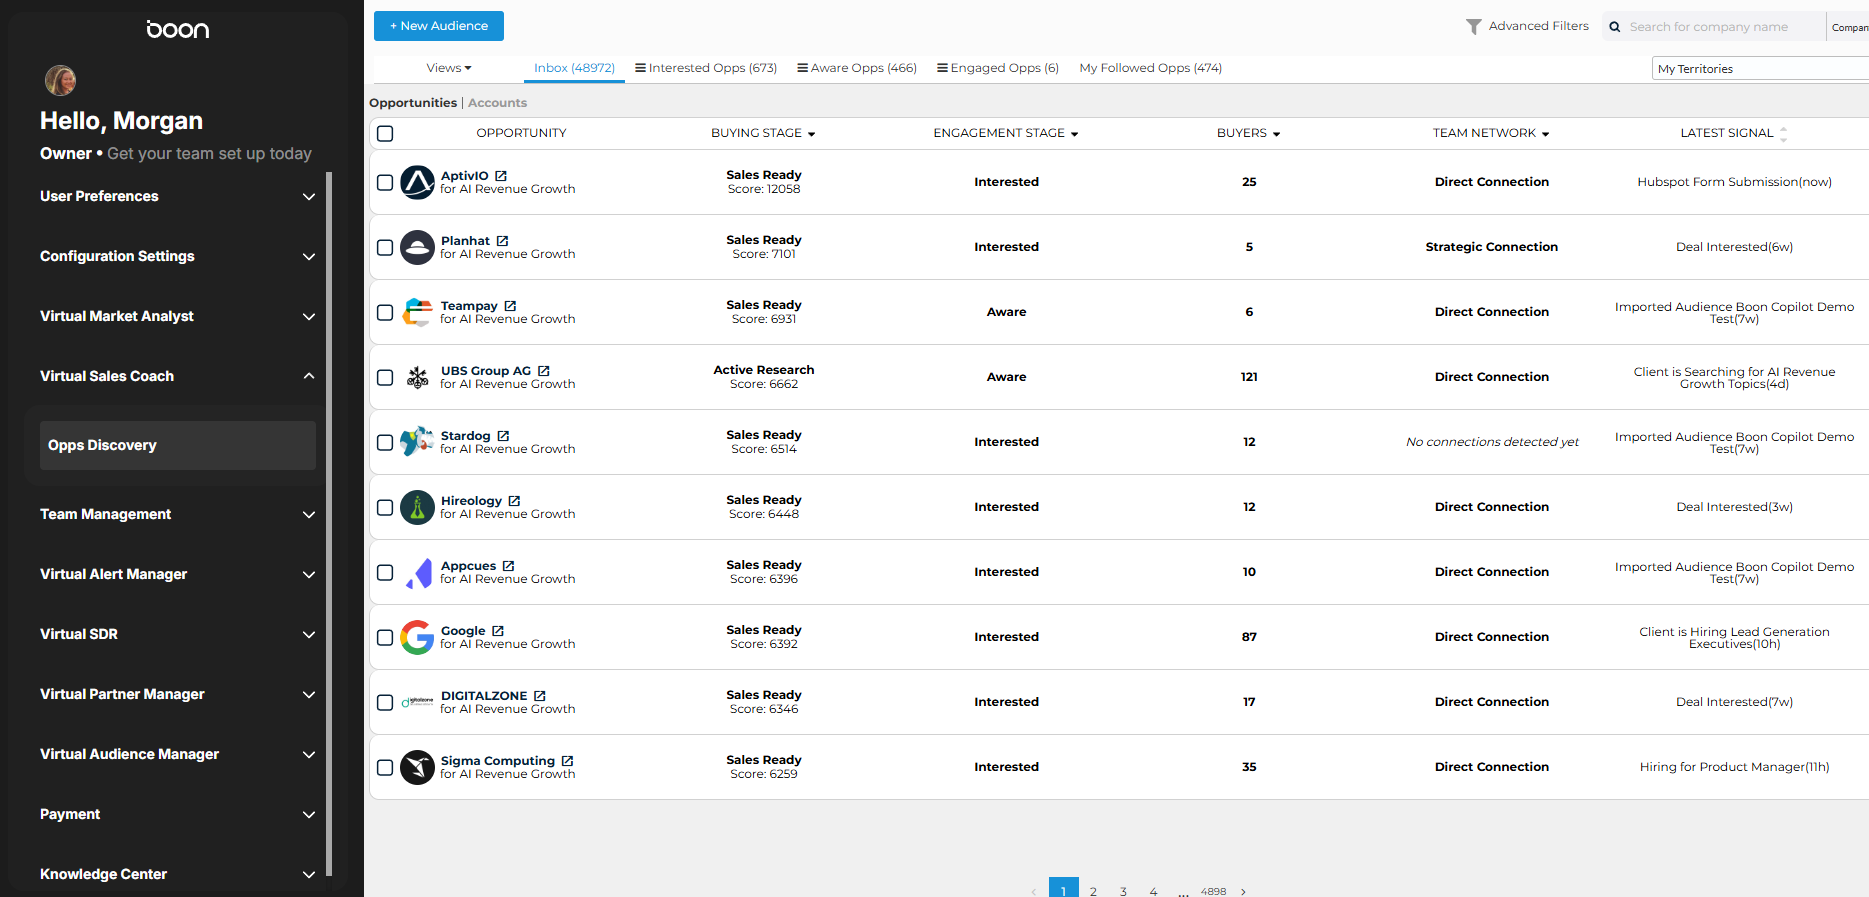Click the Stardog company logo

(x=417, y=442)
